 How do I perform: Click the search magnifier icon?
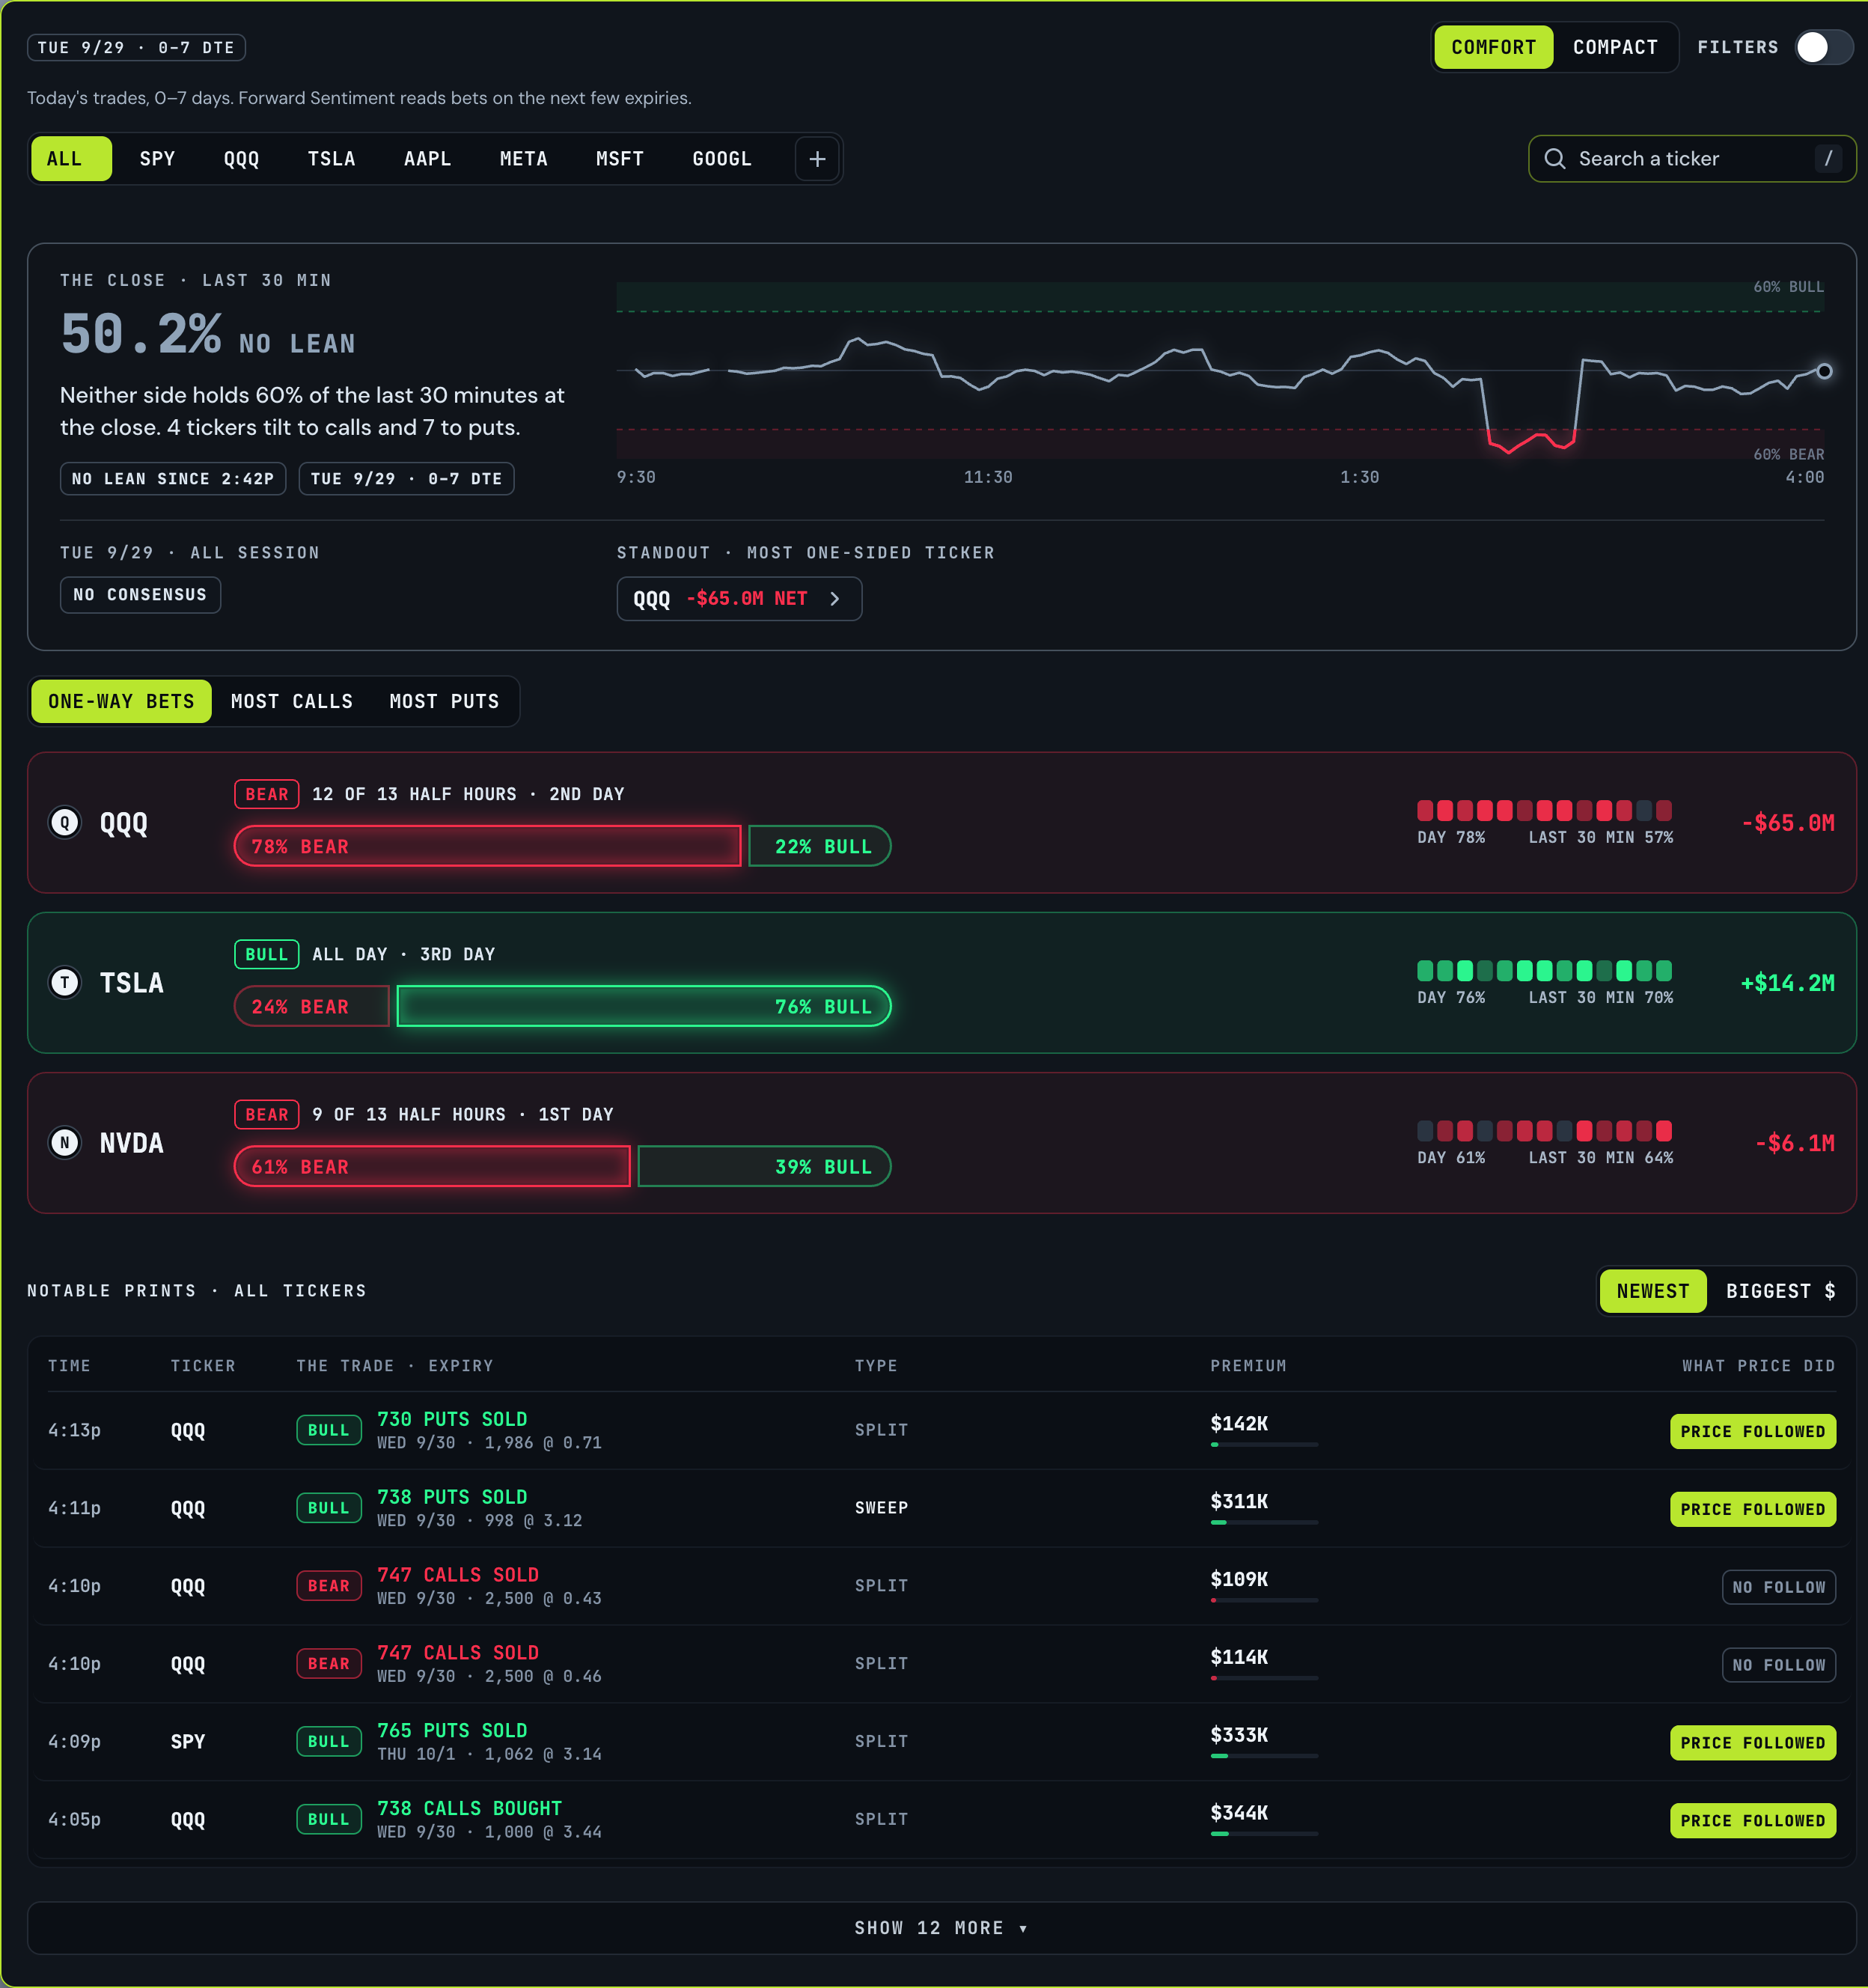click(x=1554, y=159)
